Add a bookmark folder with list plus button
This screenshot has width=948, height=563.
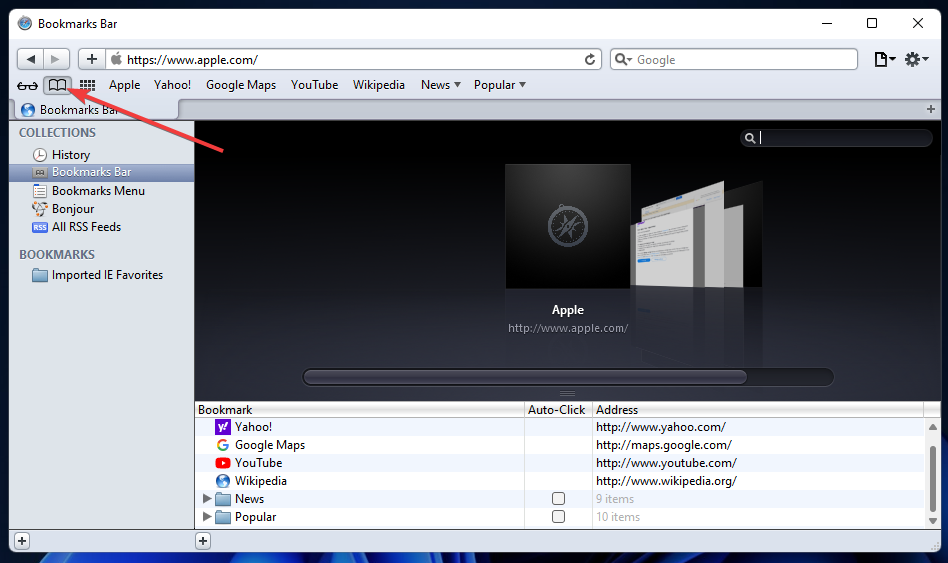[203, 541]
